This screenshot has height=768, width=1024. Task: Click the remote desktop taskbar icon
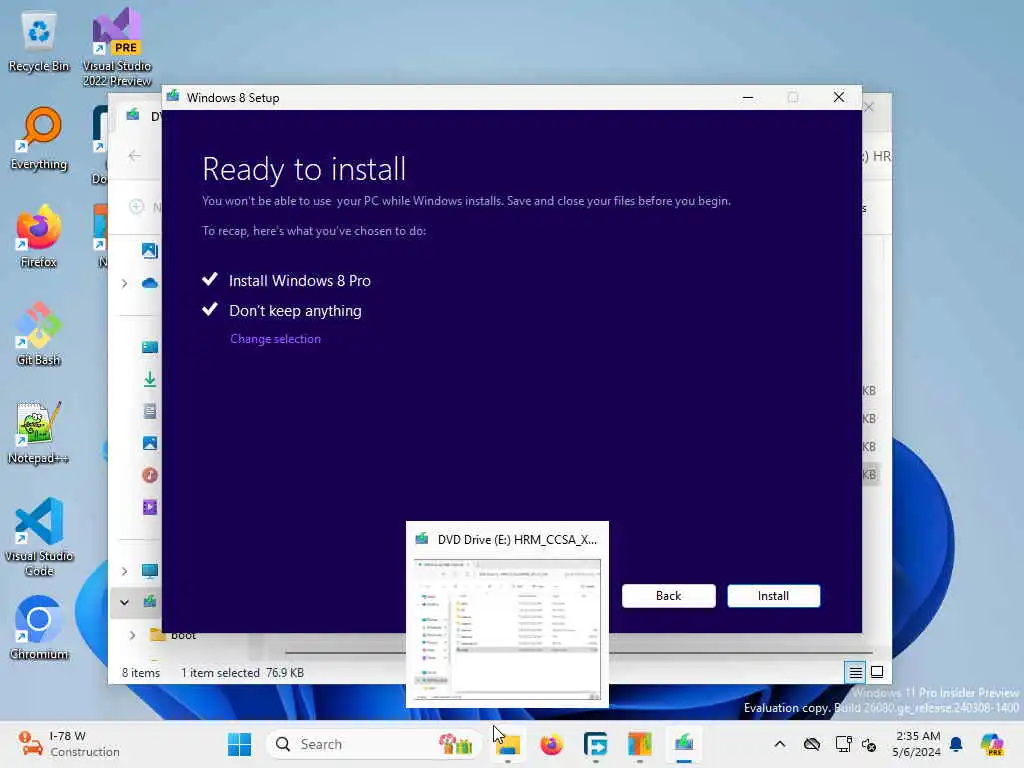pyautogui.click(x=595, y=744)
